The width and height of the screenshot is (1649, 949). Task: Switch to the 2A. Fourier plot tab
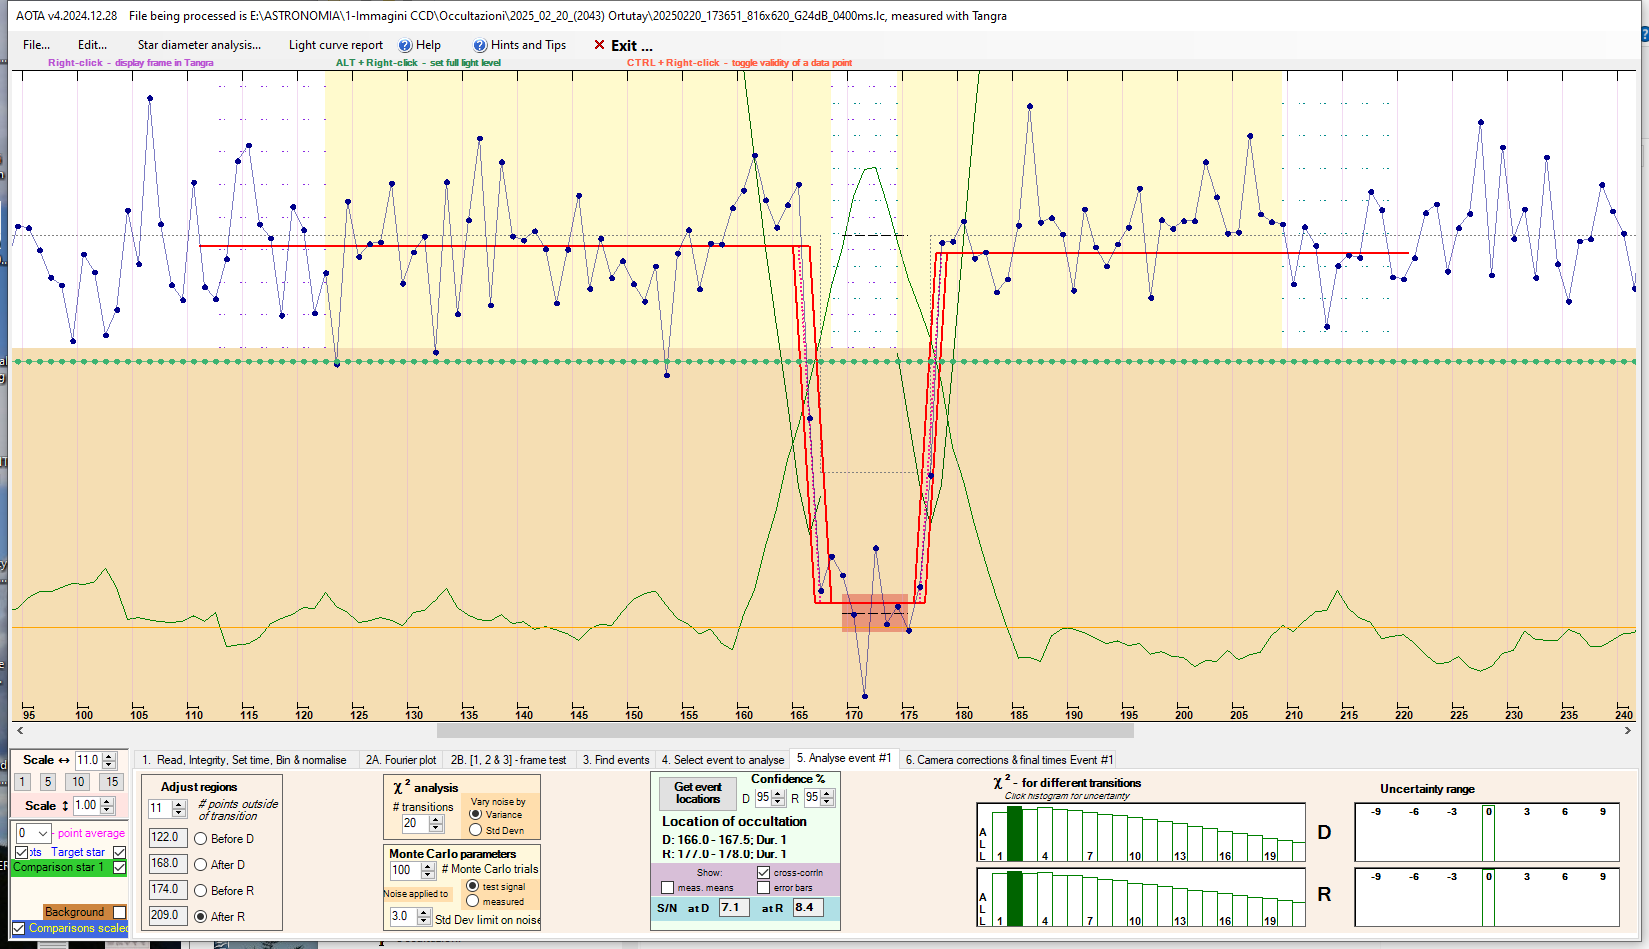[400, 760]
